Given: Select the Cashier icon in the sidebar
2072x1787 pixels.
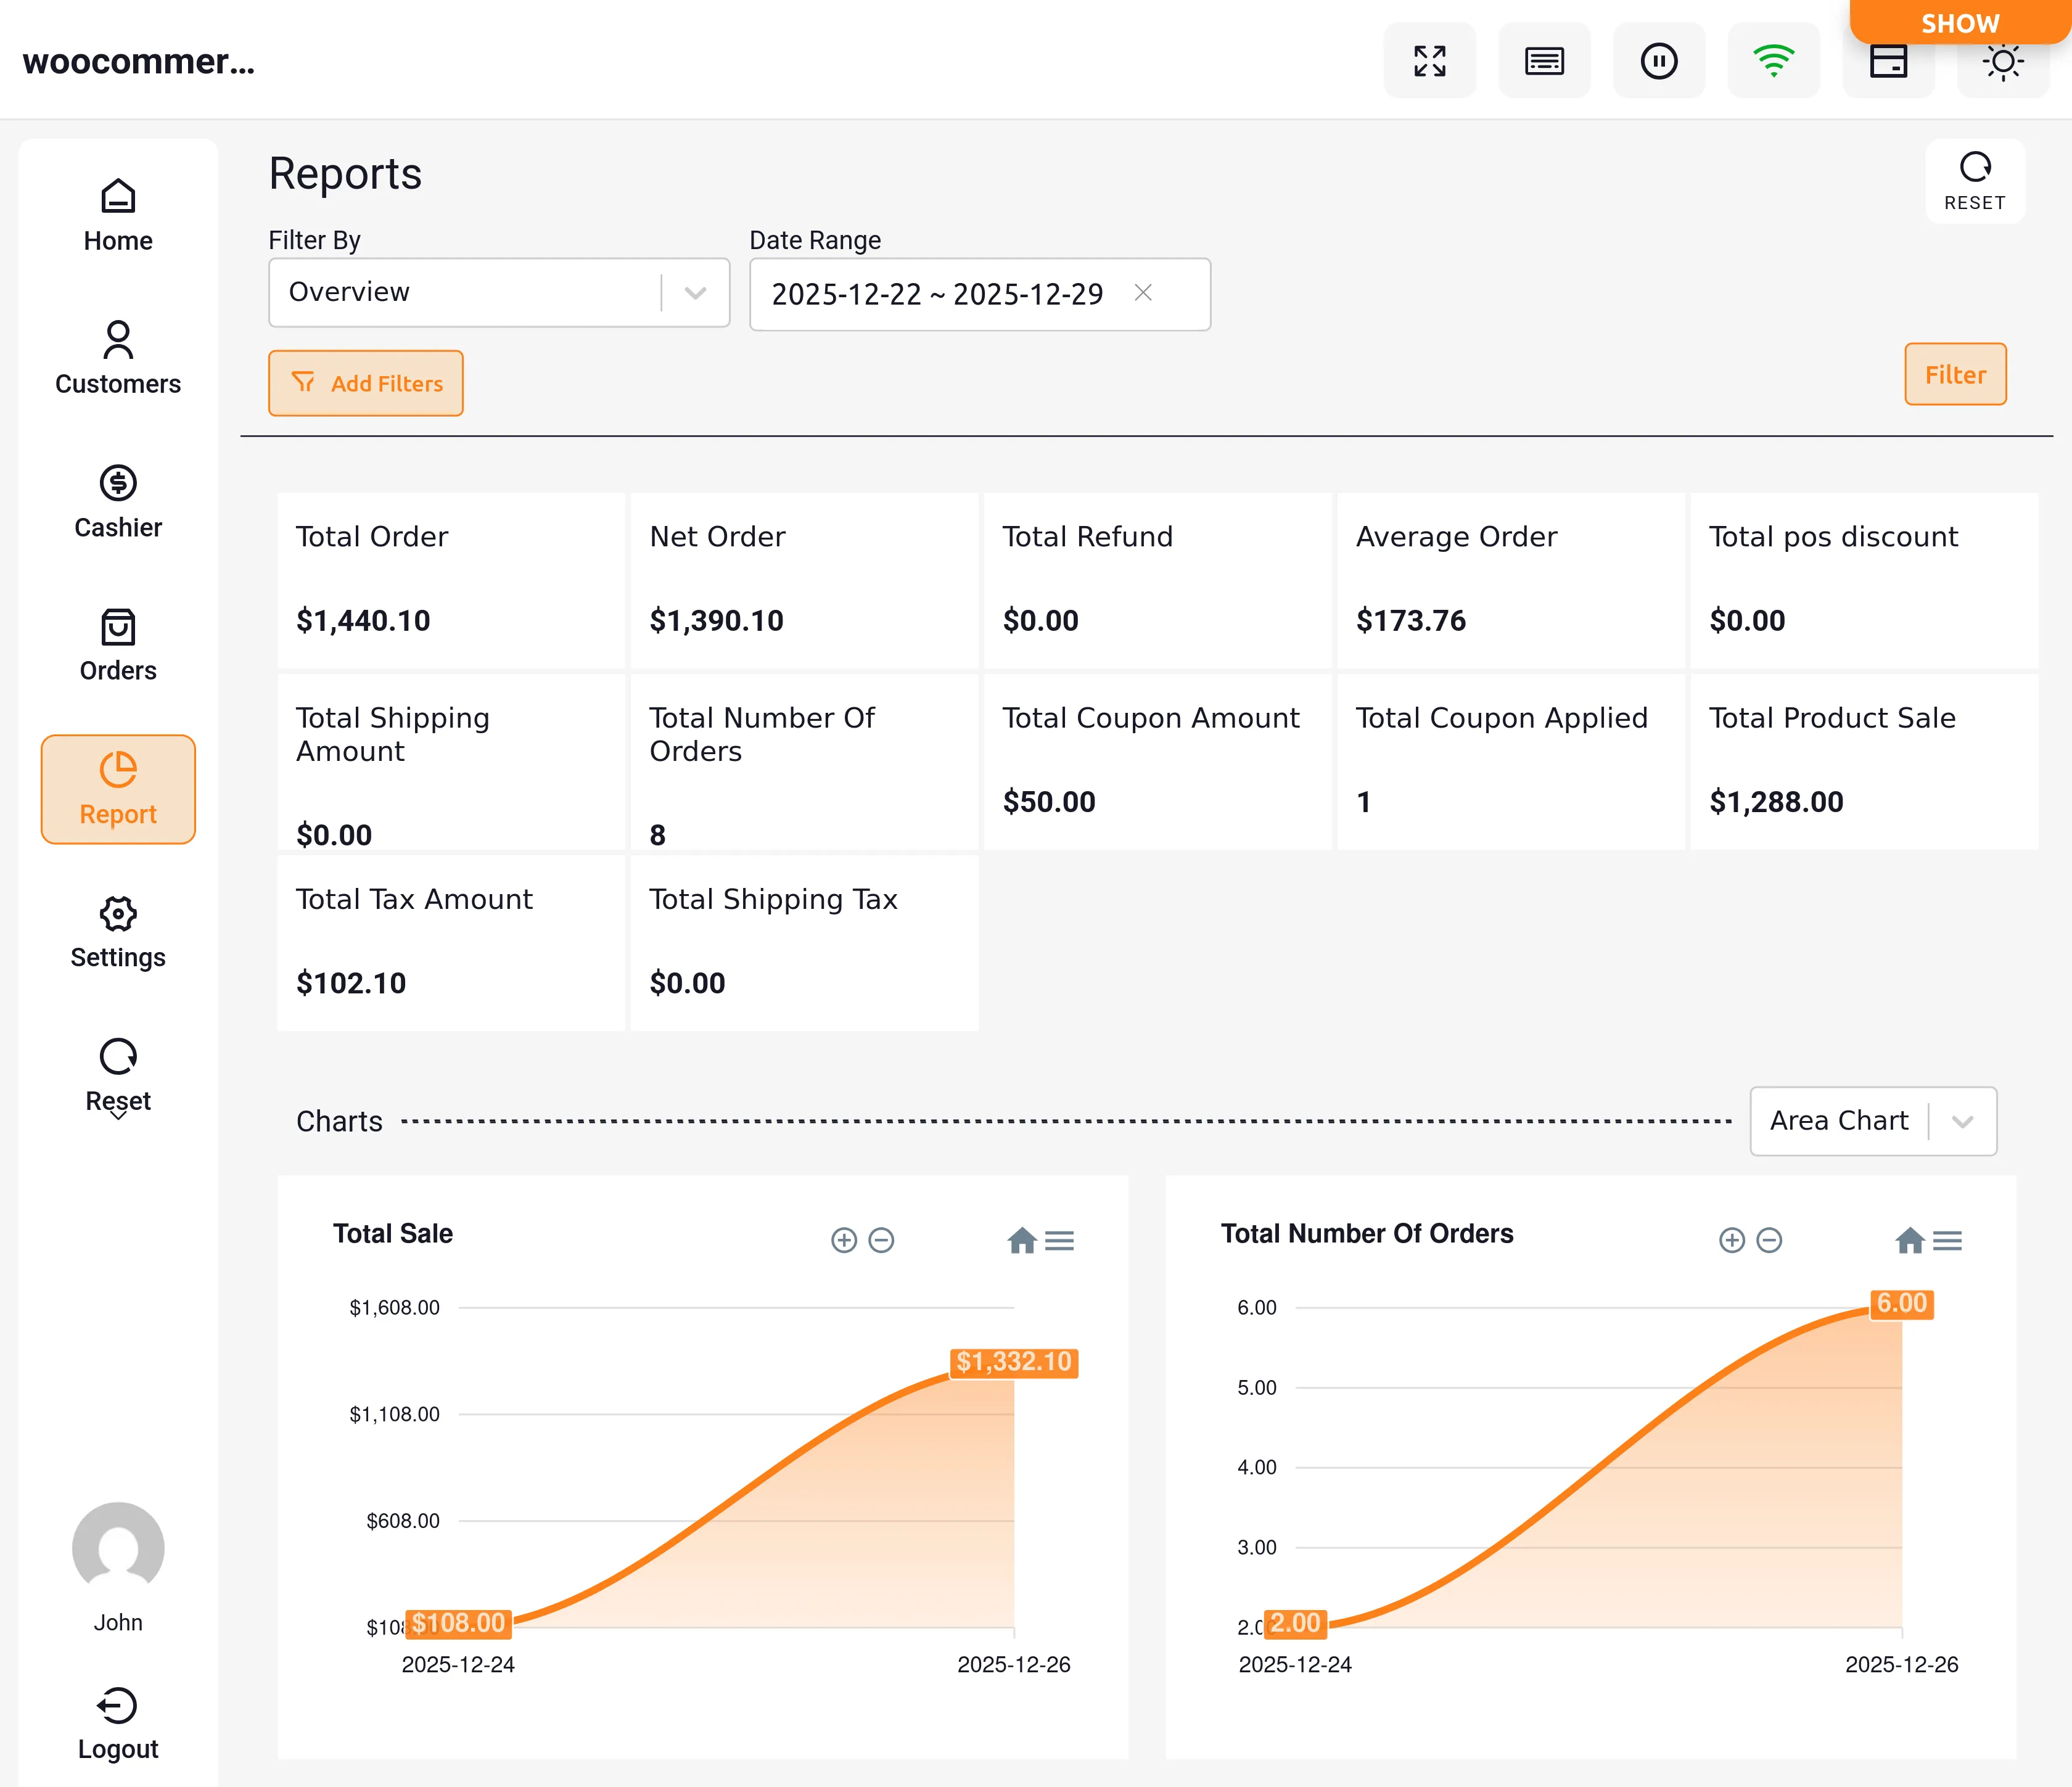Looking at the screenshot, I should click(118, 500).
